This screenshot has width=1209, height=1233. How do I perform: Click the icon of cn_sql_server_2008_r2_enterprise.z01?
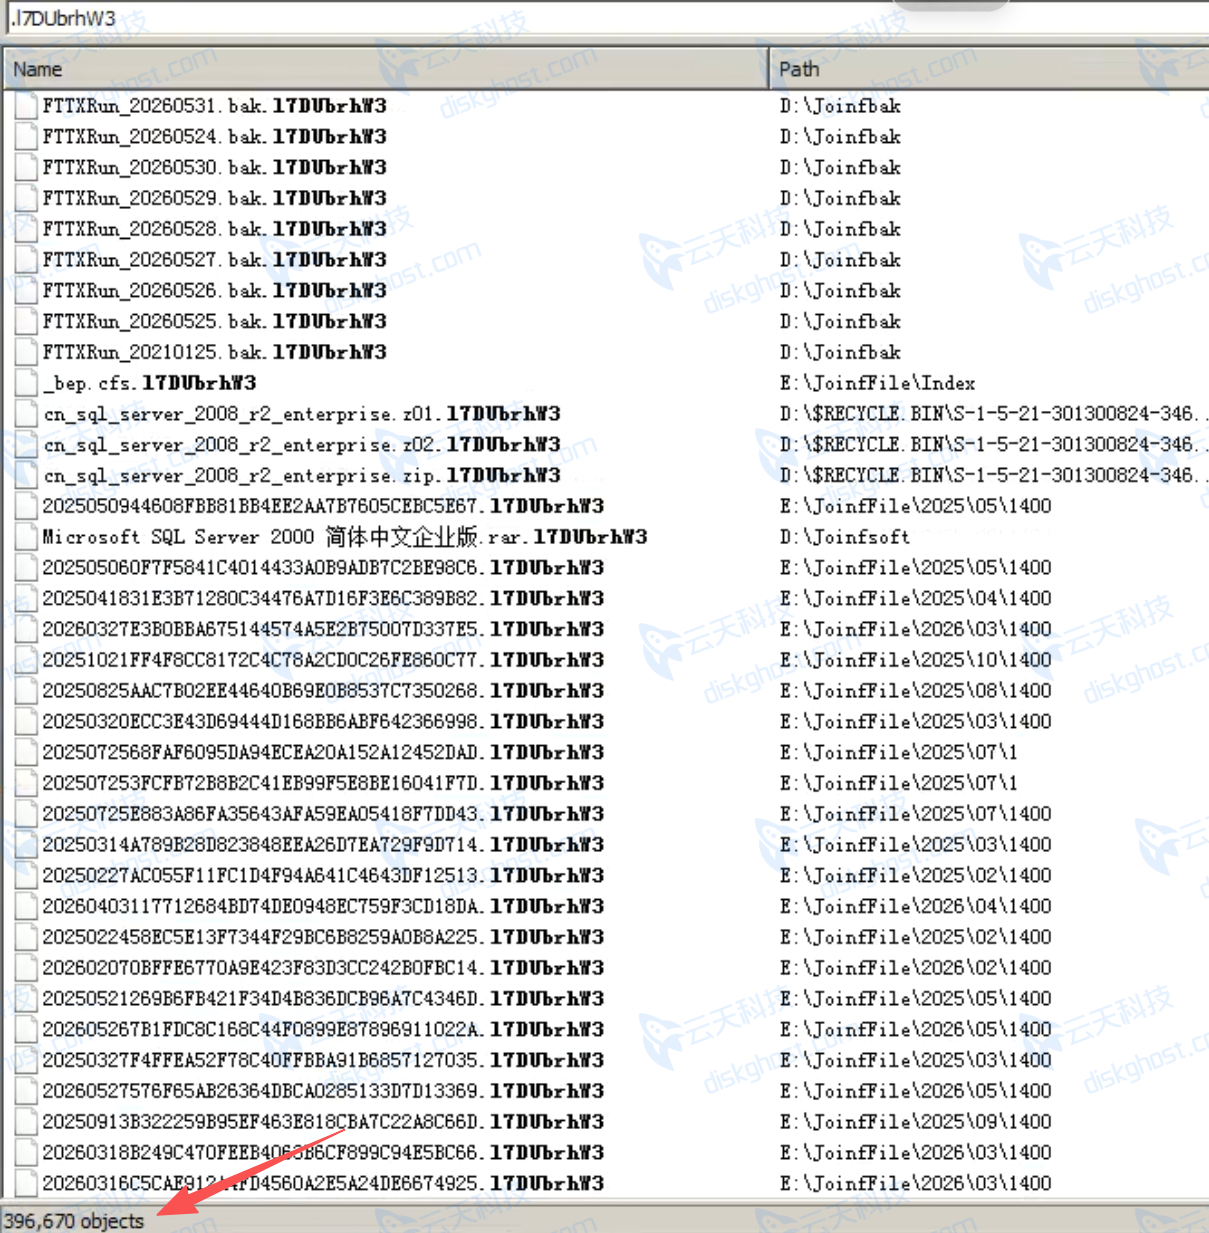pyautogui.click(x=27, y=414)
